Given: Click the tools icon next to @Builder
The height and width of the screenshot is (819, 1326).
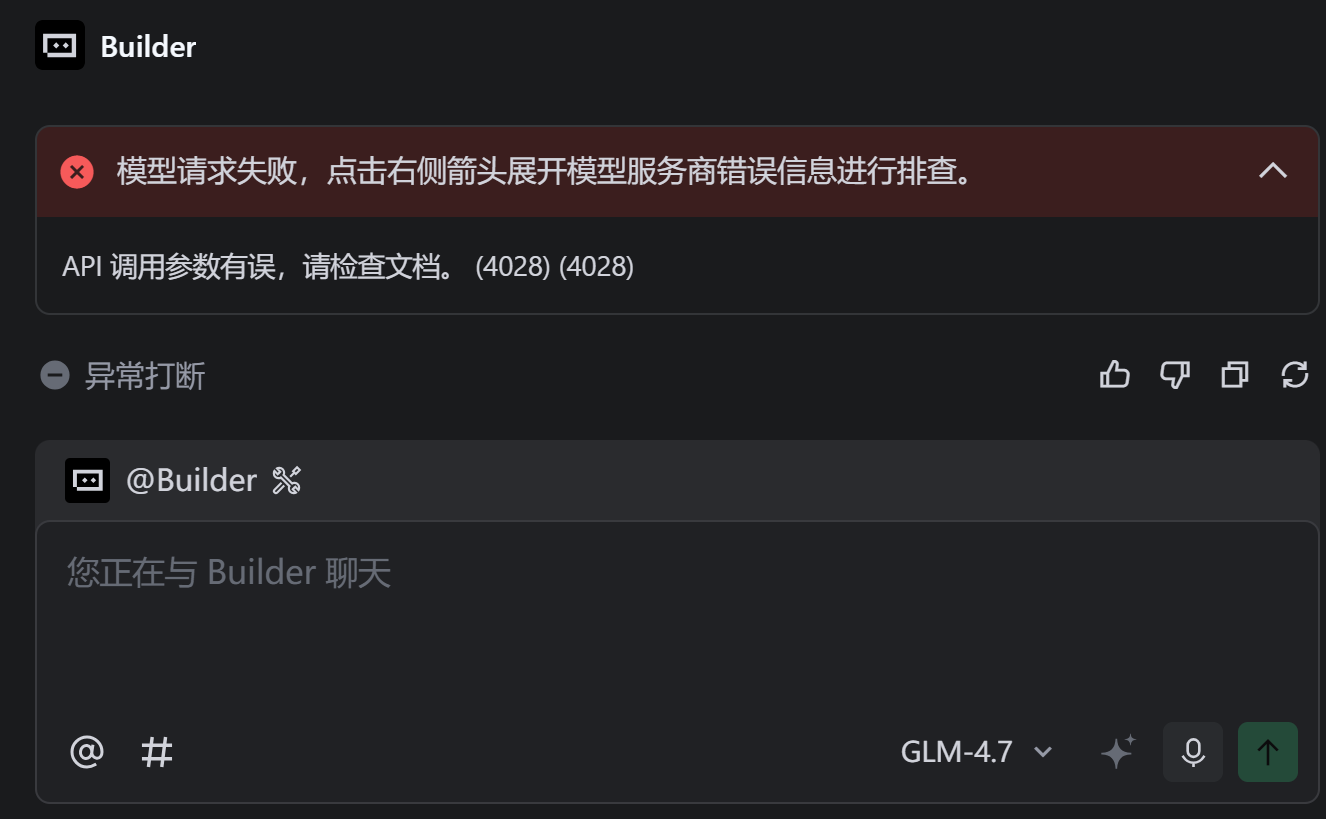Looking at the screenshot, I should [x=286, y=481].
